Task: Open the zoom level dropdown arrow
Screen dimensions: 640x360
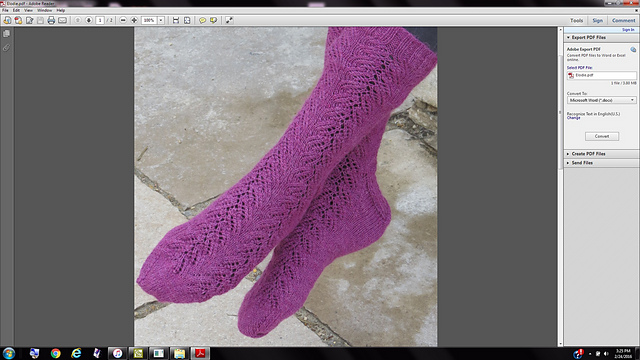Action: (161, 20)
